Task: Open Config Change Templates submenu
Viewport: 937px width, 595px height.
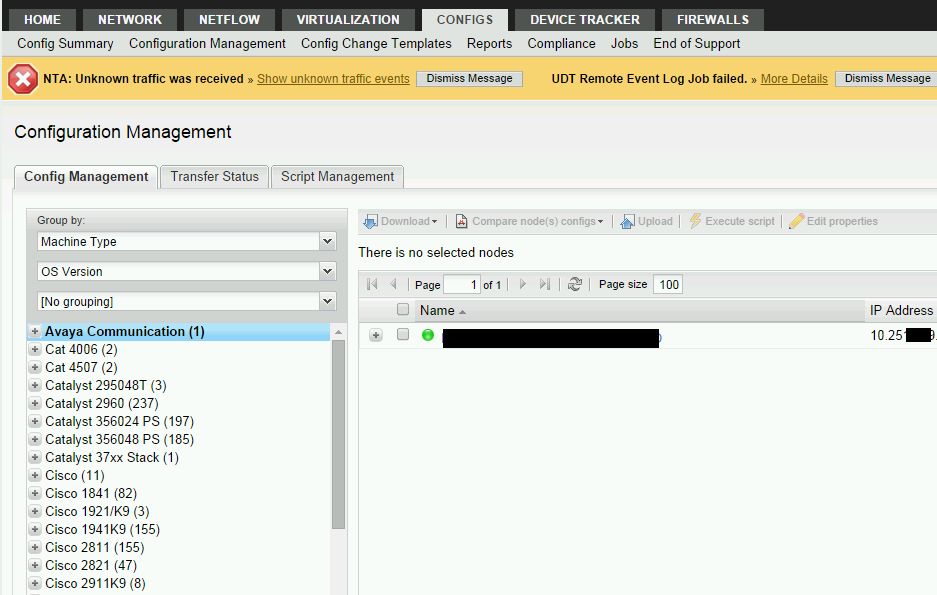Action: (x=376, y=44)
